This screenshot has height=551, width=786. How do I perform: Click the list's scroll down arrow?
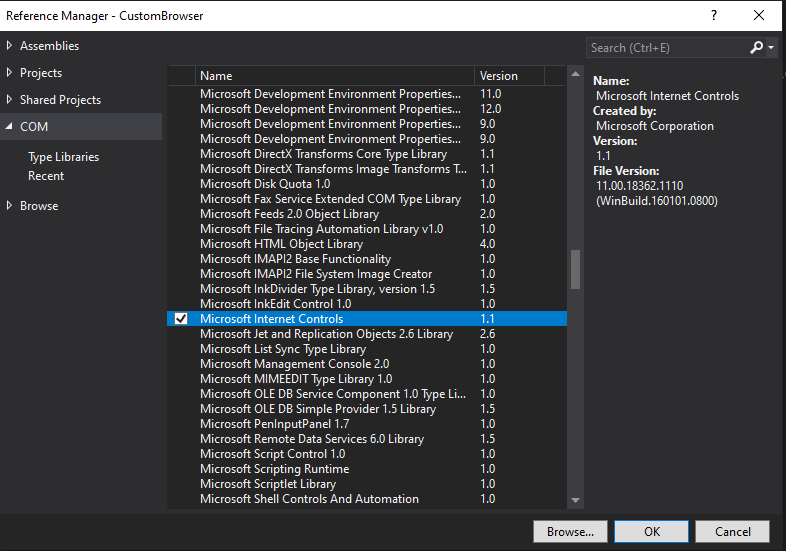tap(575, 500)
